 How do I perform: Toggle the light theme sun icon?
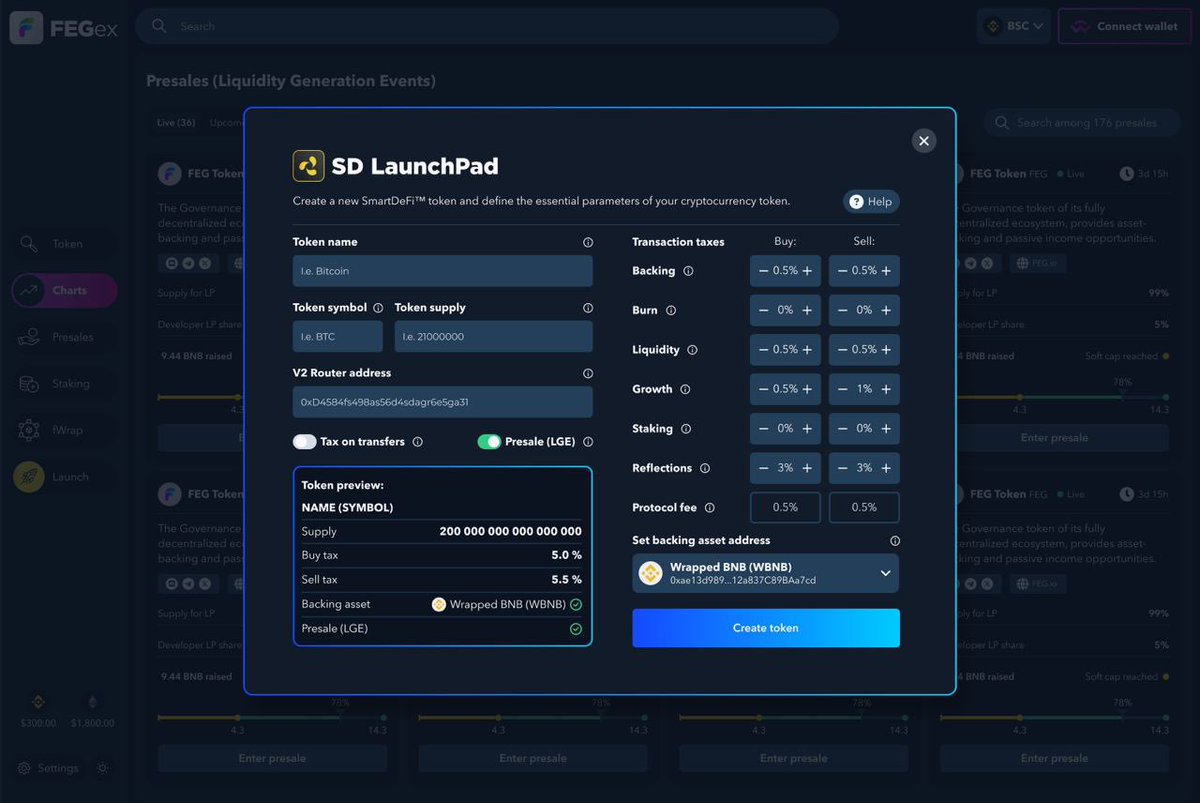click(x=102, y=768)
